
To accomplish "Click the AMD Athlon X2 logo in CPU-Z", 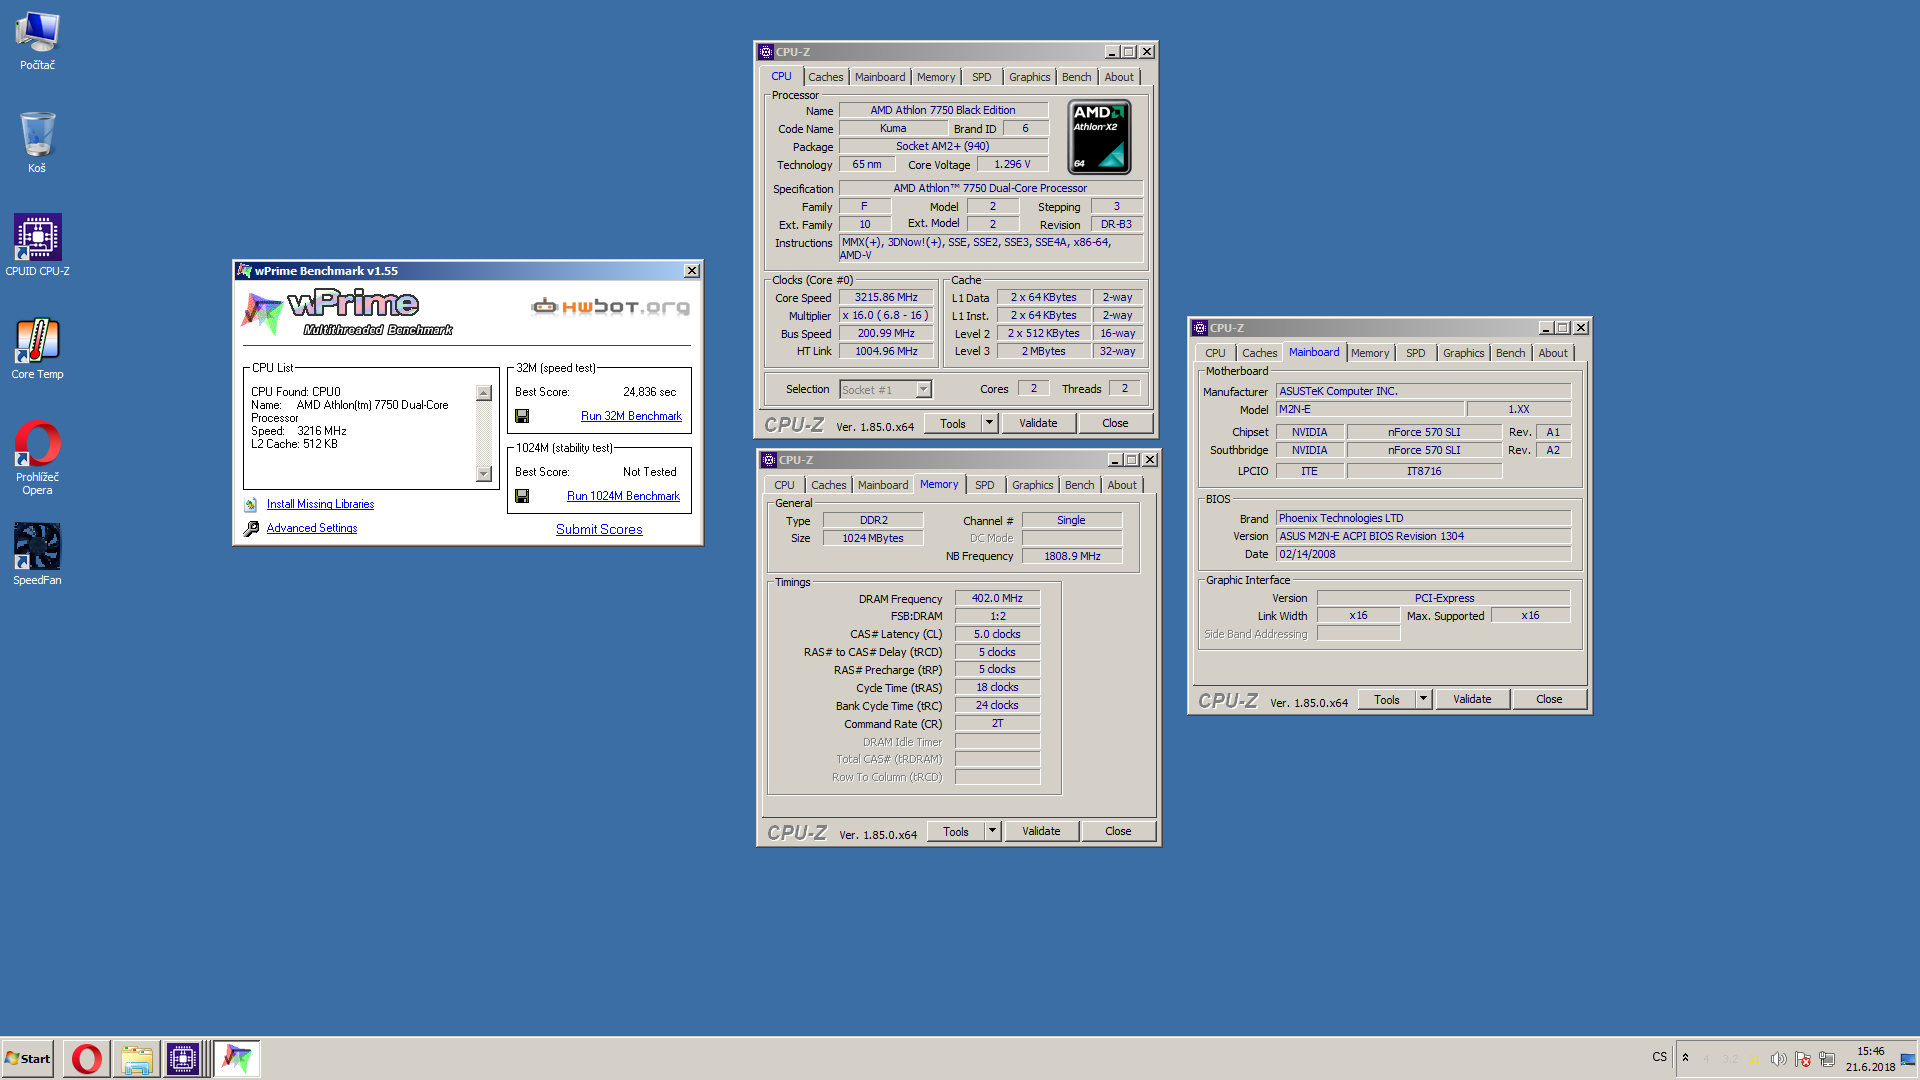I will click(1099, 137).
